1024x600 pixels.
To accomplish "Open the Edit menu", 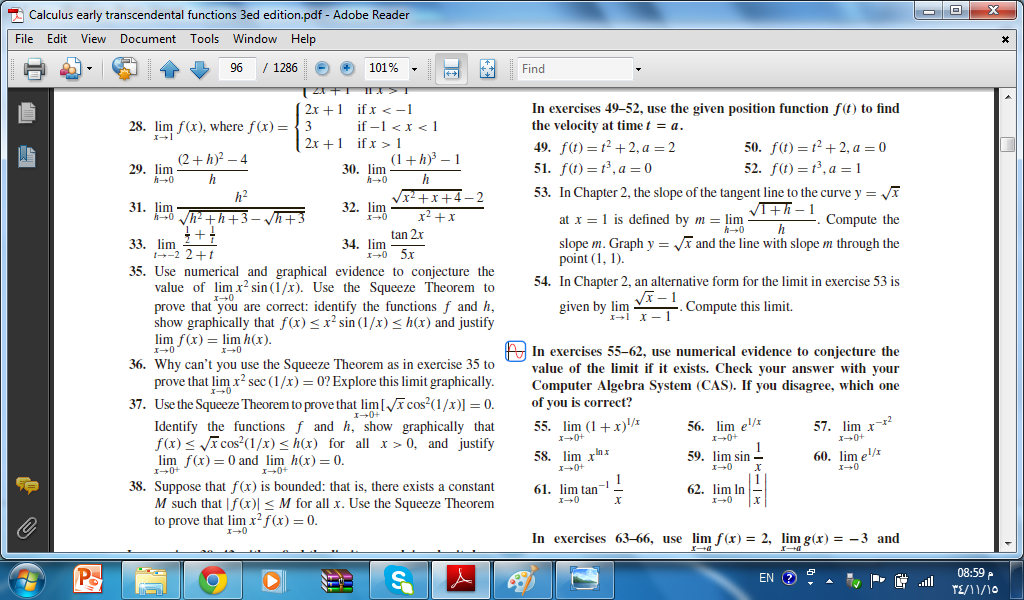I will pos(57,39).
